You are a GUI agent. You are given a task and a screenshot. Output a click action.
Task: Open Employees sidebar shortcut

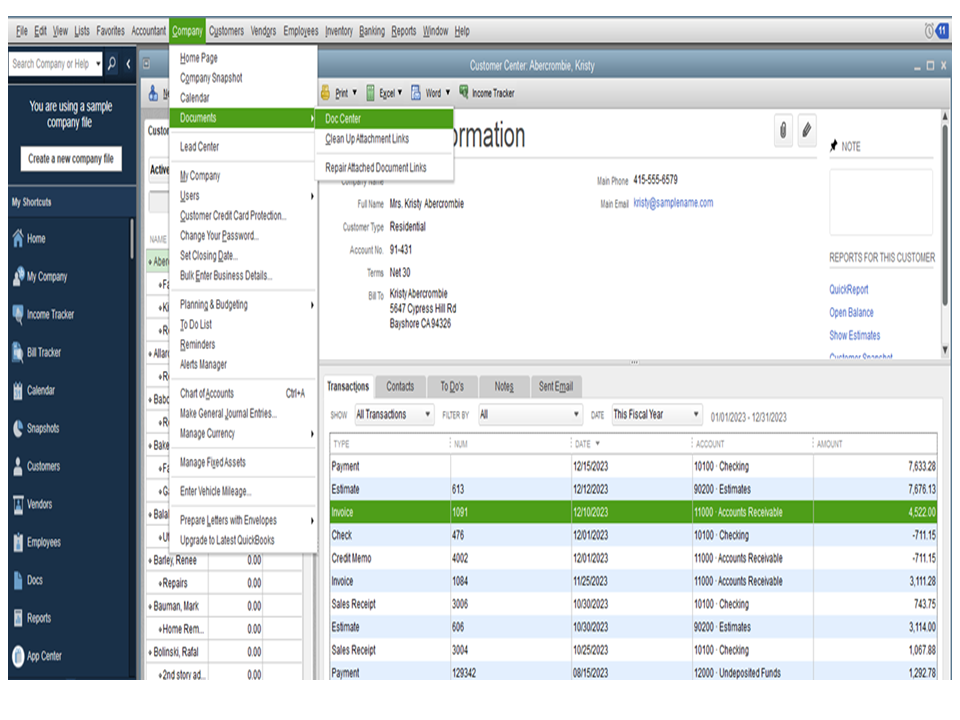tap(37, 542)
